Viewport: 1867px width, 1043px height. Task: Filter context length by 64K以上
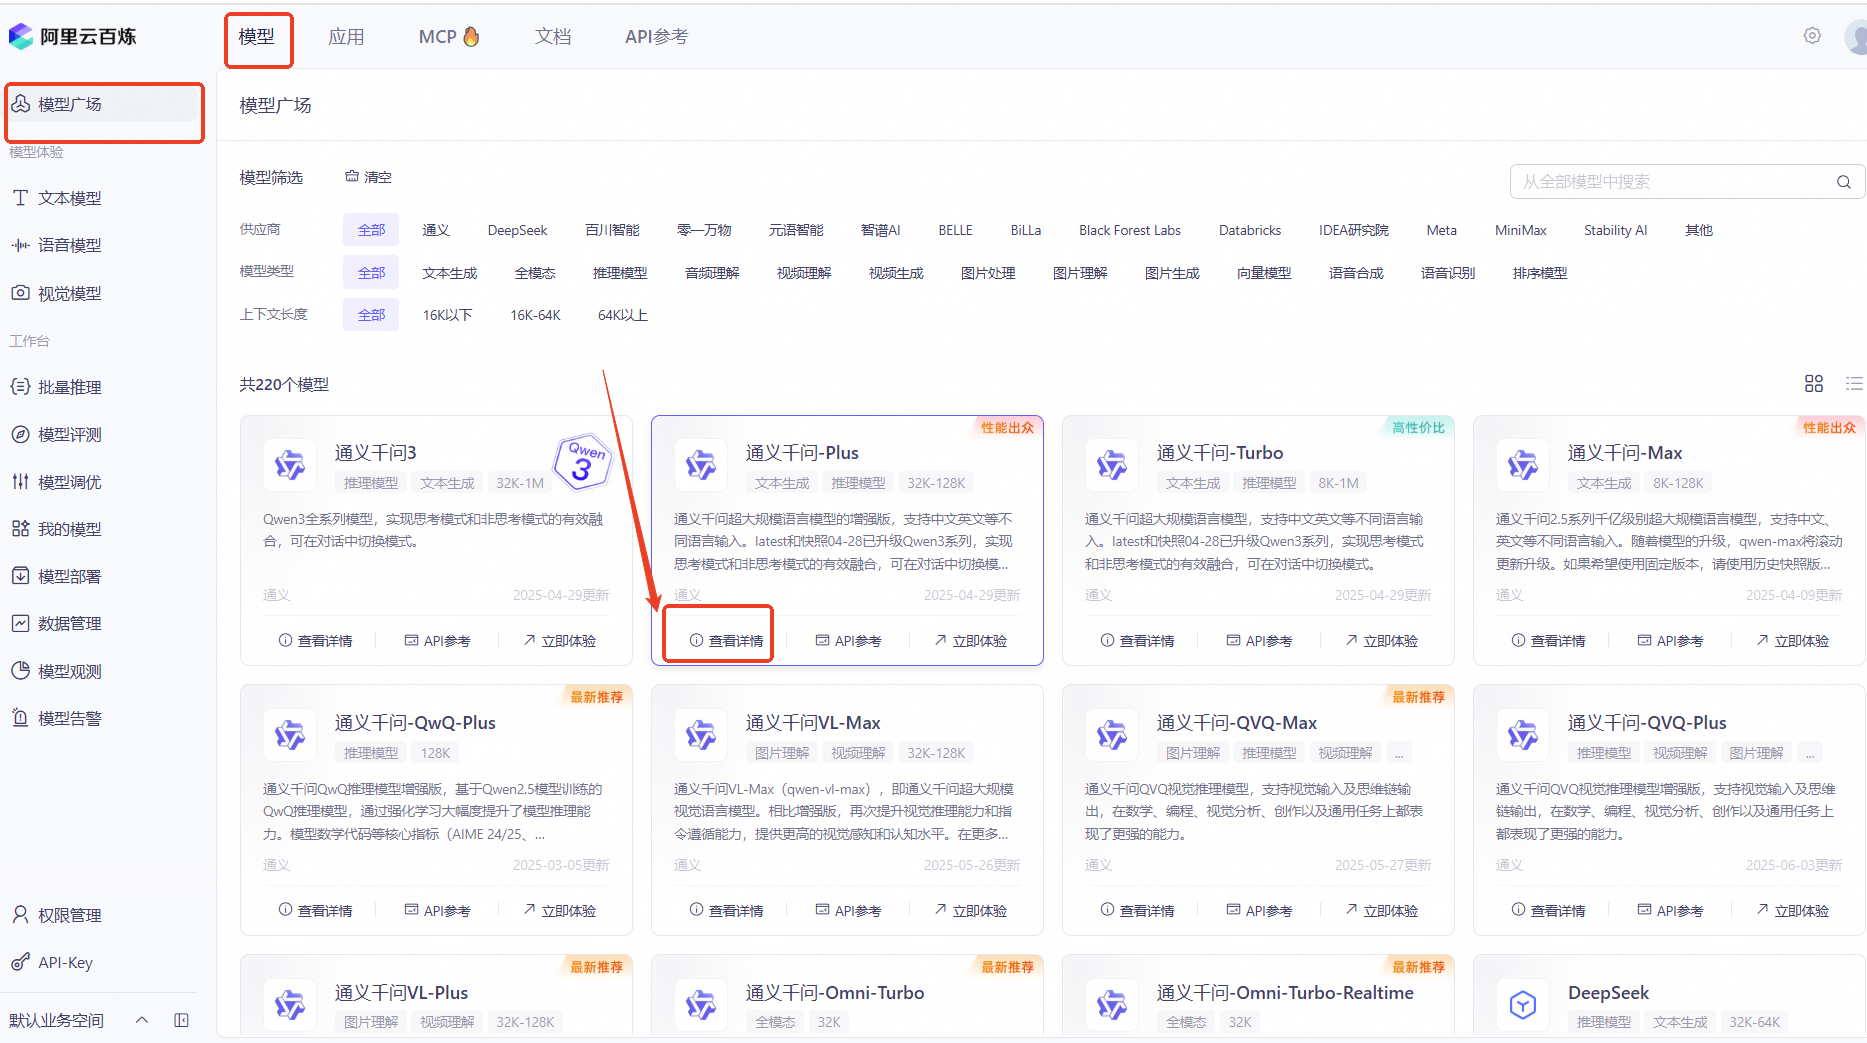[622, 315]
